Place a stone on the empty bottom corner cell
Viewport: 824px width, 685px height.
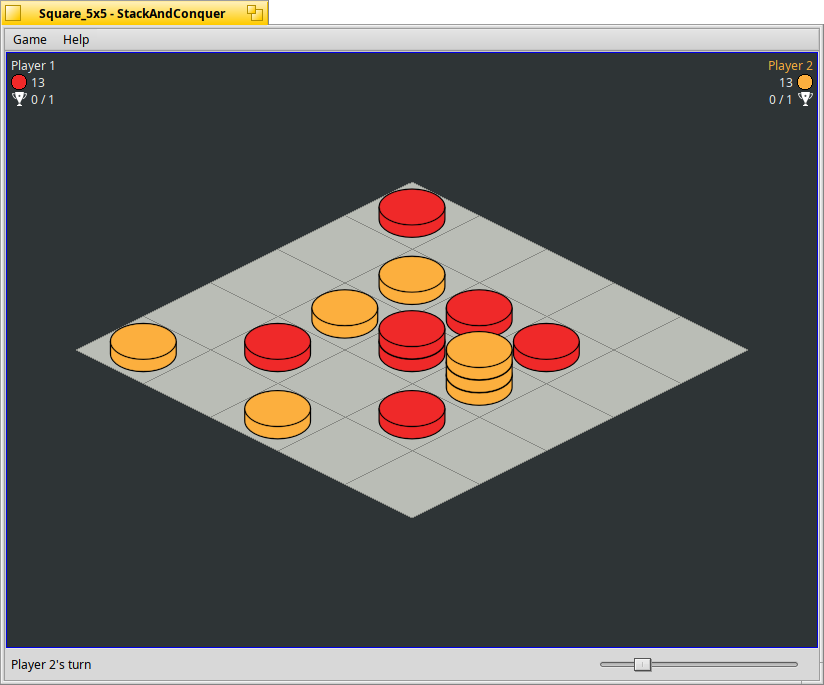(412, 484)
